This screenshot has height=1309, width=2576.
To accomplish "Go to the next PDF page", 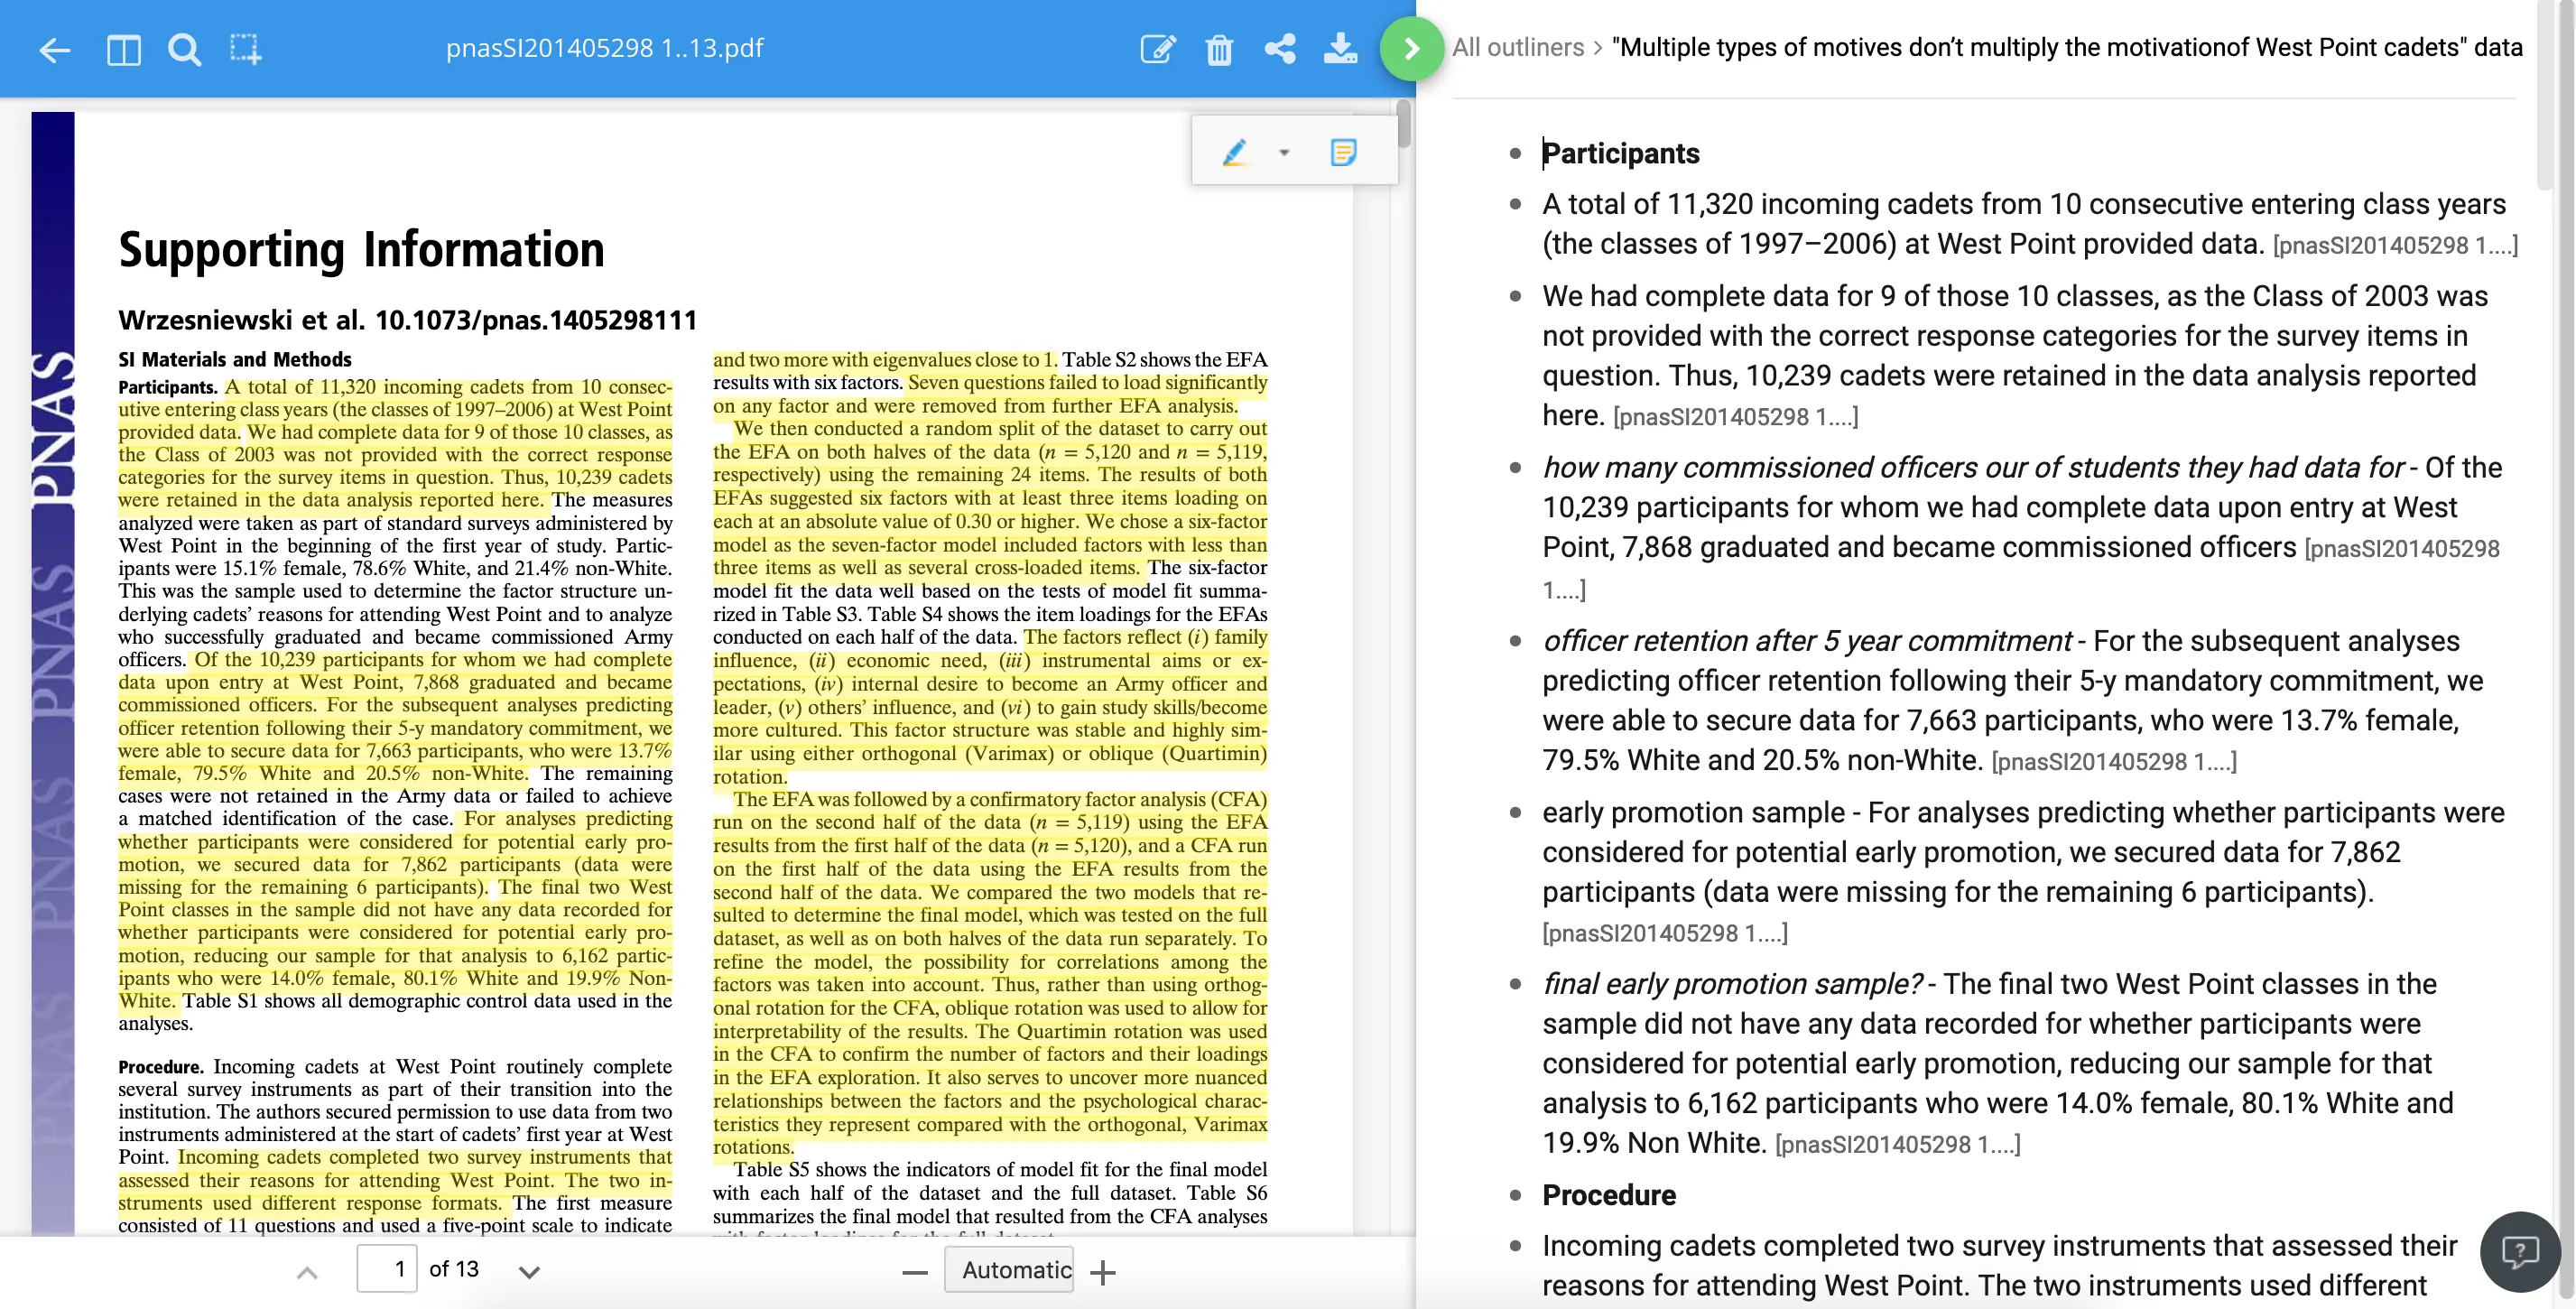I will click(530, 1272).
